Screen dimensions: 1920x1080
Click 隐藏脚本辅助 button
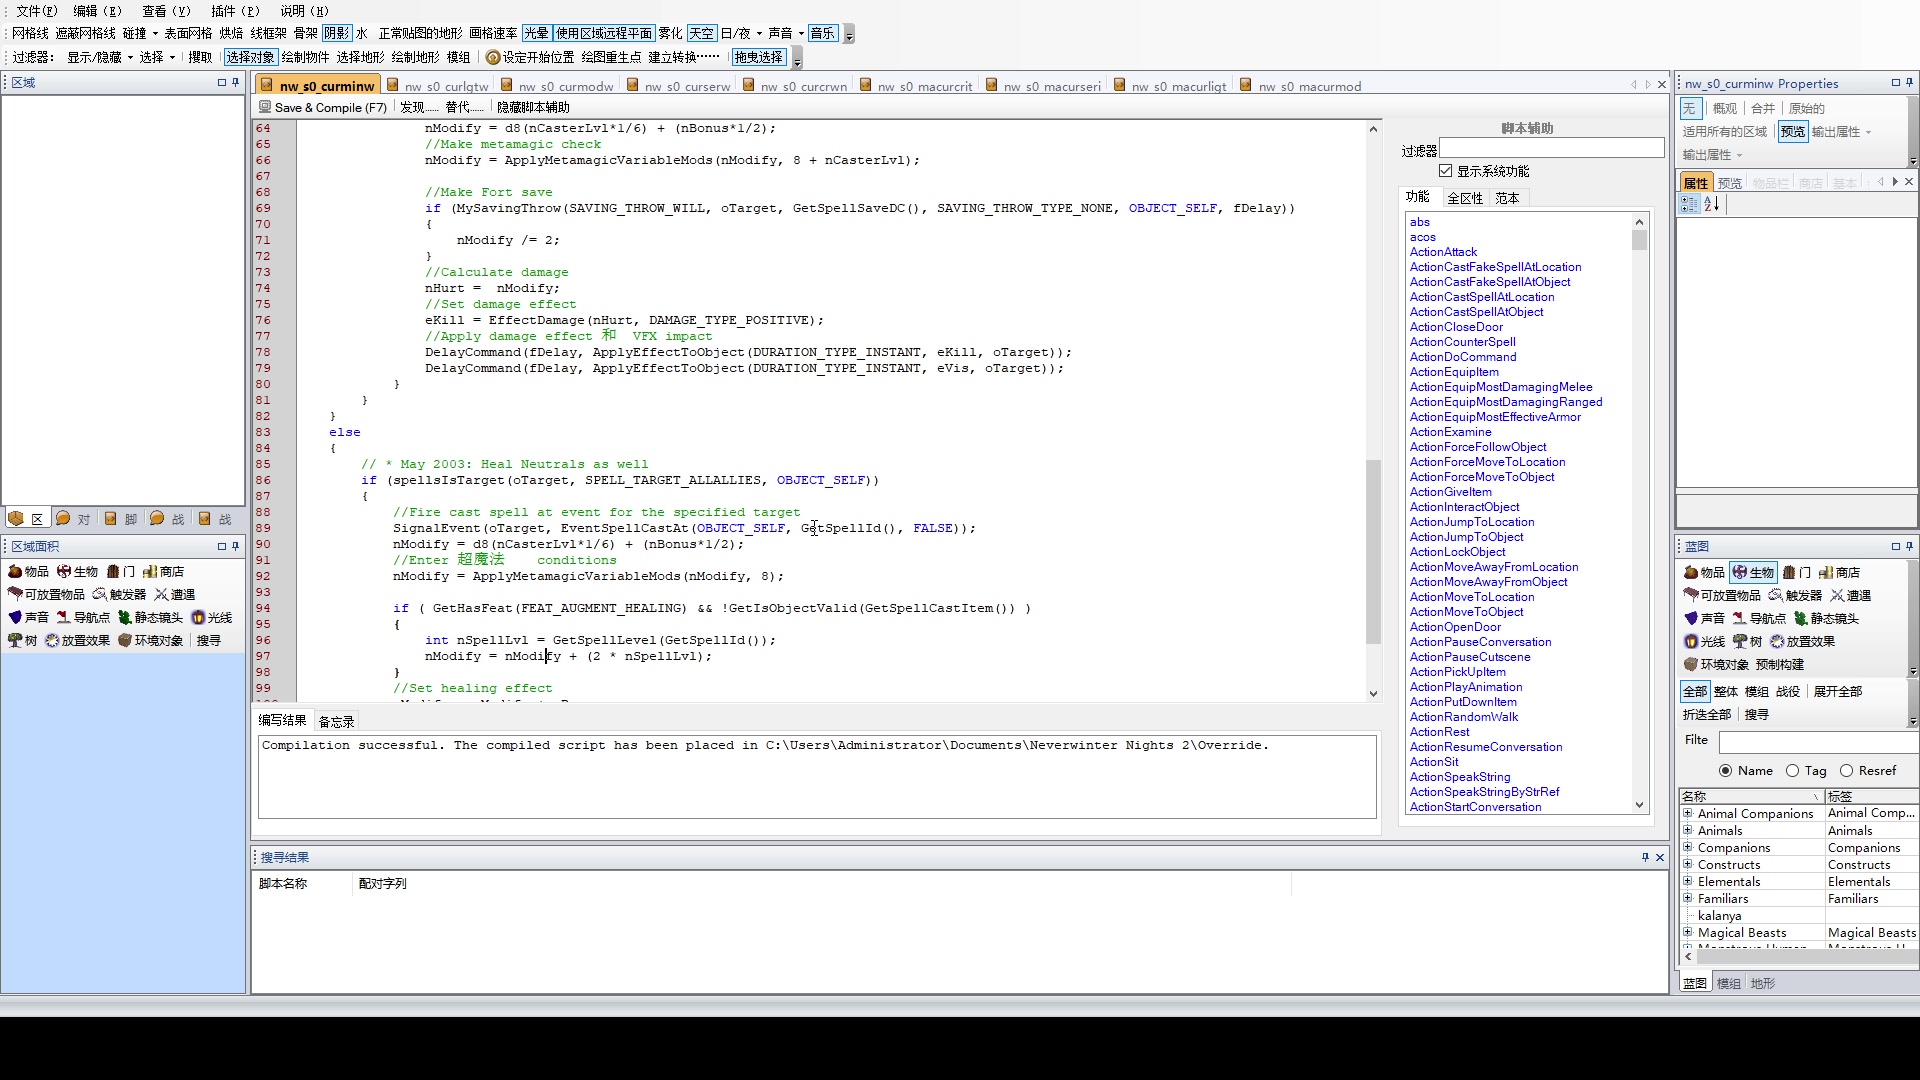point(533,107)
